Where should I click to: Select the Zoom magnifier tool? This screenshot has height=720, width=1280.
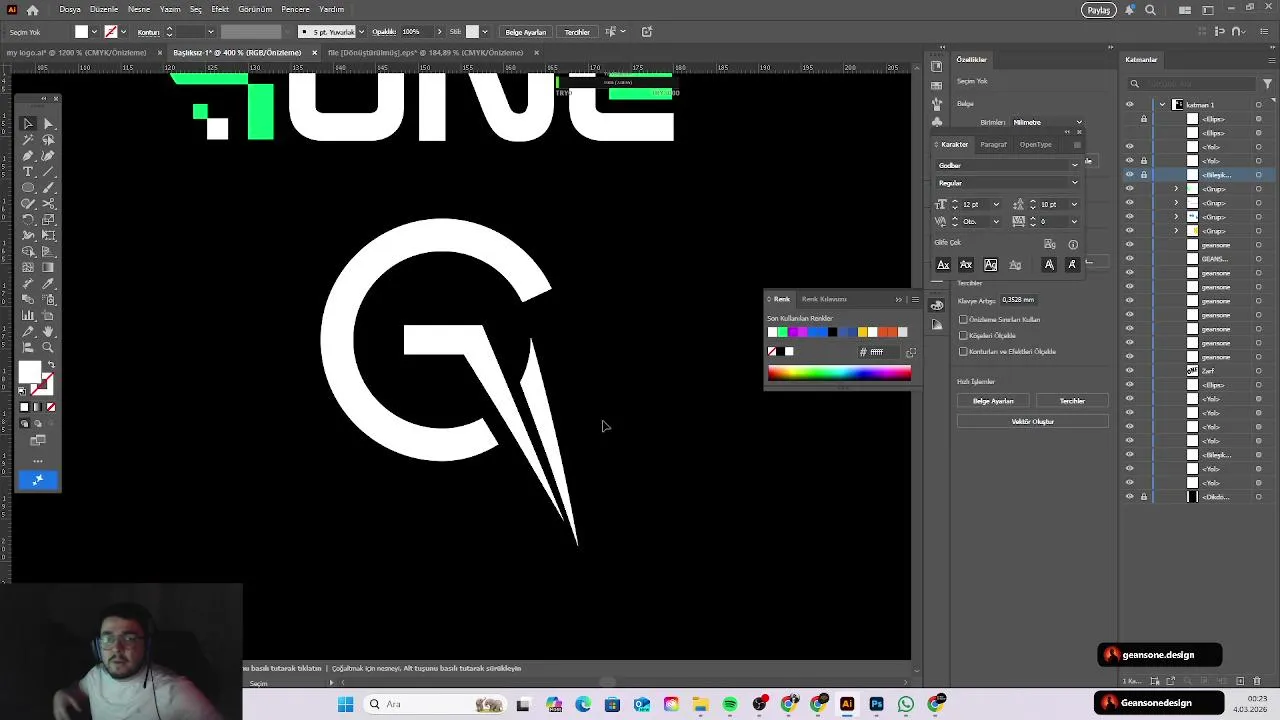tap(48, 347)
